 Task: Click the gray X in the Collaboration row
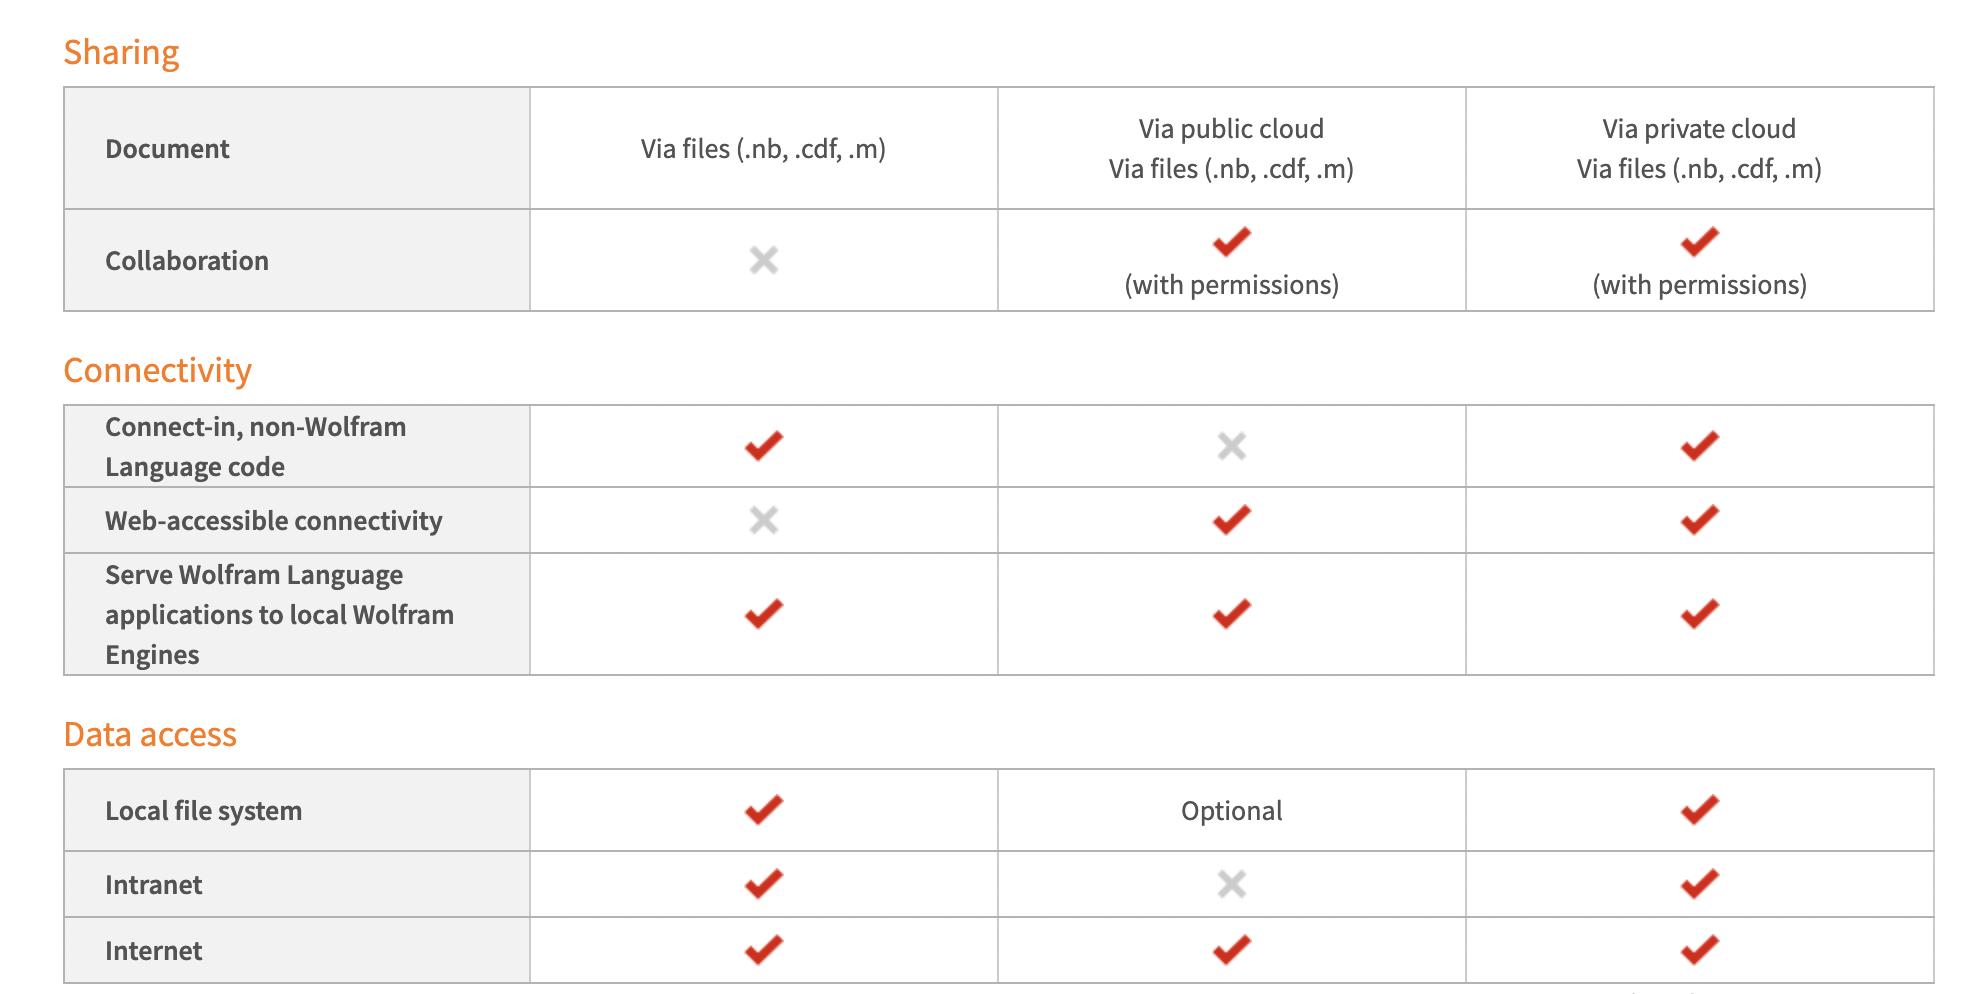pyautogui.click(x=763, y=260)
